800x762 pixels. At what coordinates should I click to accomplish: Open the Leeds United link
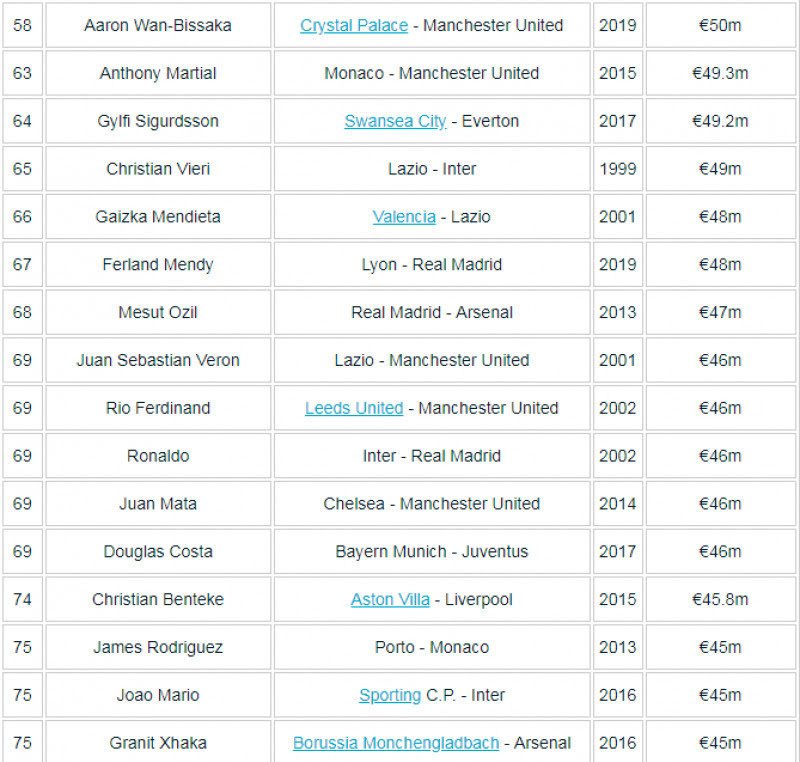pos(354,408)
